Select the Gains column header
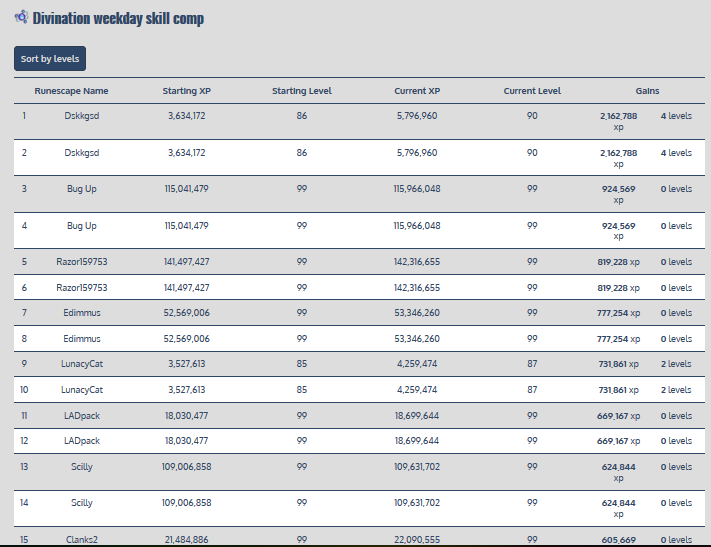Image resolution: width=711 pixels, height=547 pixels. (x=647, y=91)
